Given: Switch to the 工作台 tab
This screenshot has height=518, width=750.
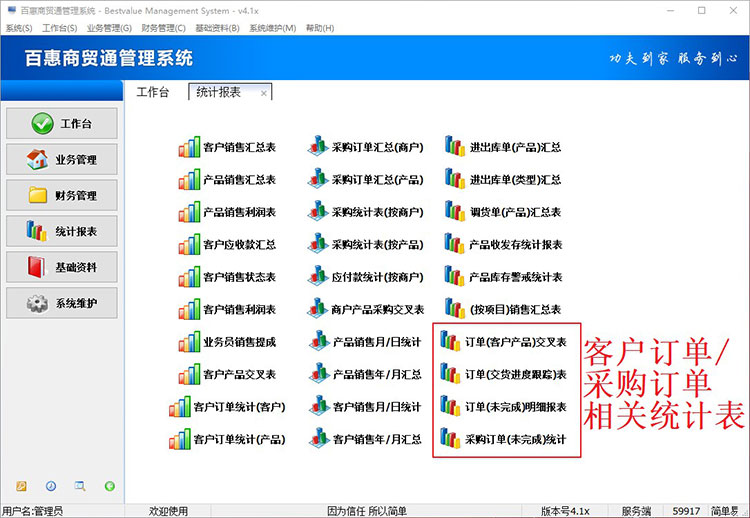Looking at the screenshot, I should [153, 92].
